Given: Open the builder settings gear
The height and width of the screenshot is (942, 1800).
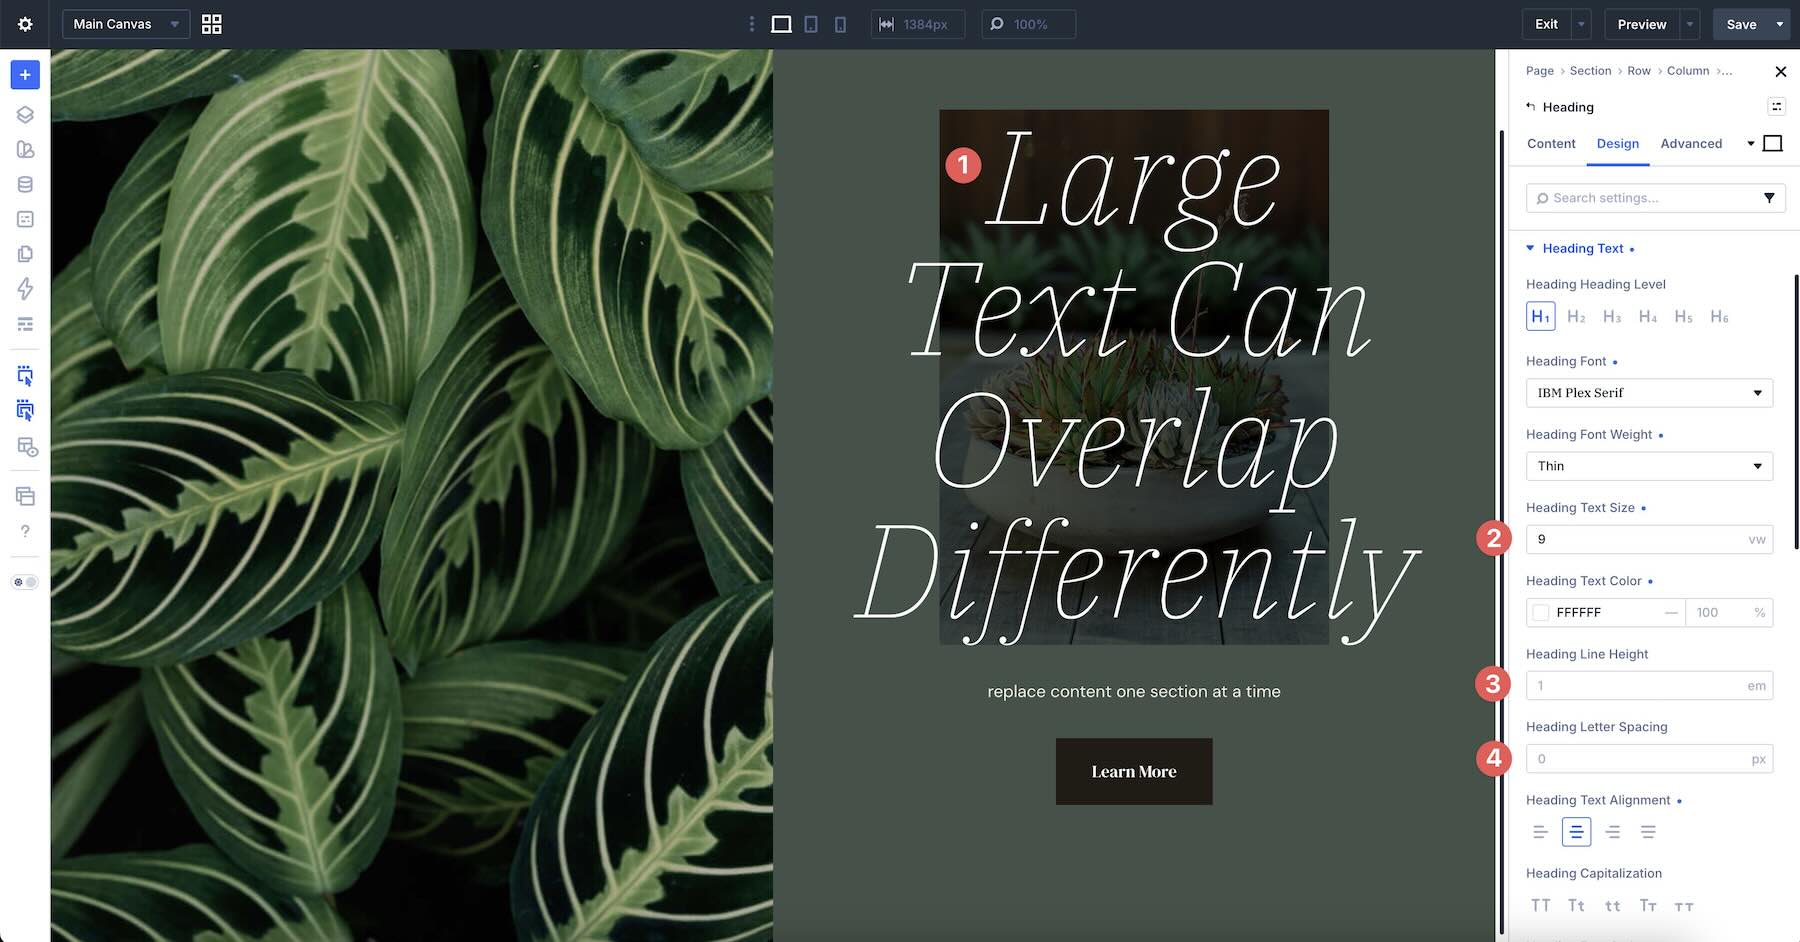Looking at the screenshot, I should point(25,24).
